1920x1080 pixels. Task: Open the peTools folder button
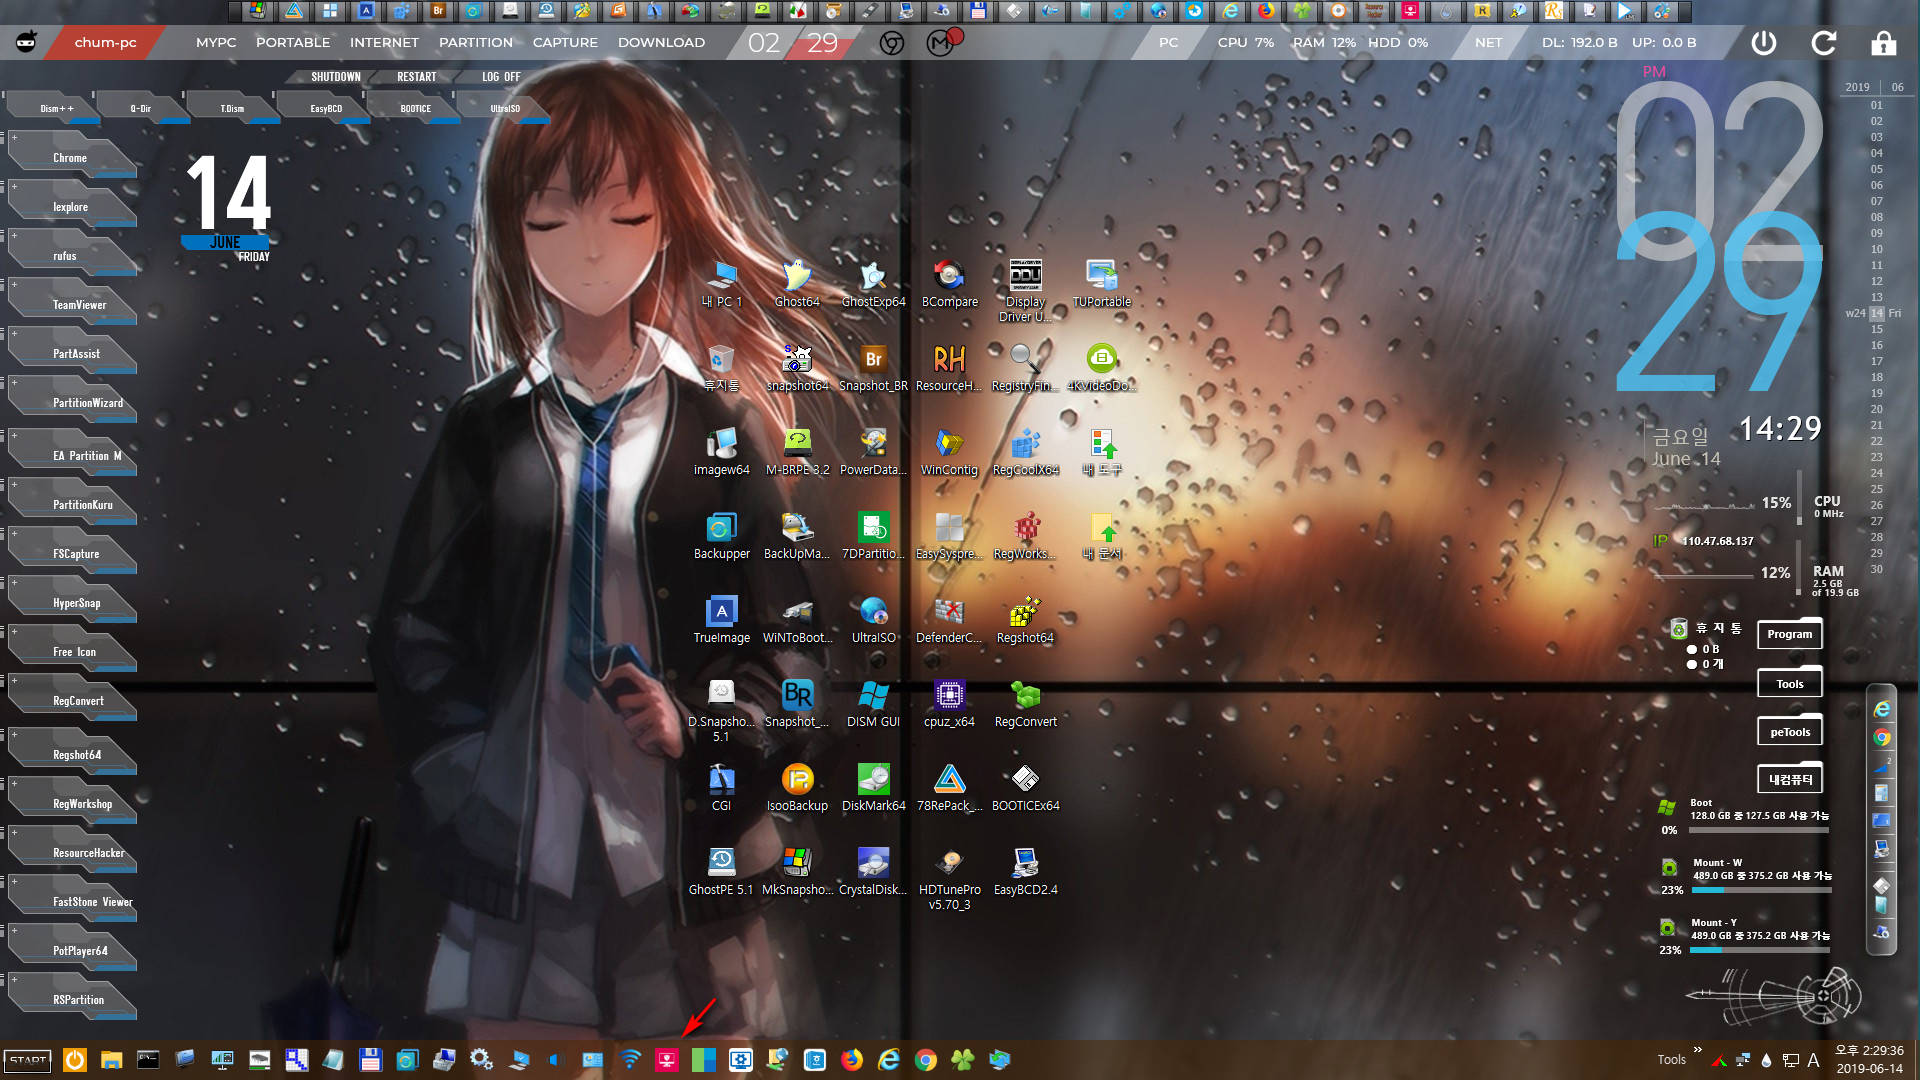1789,732
